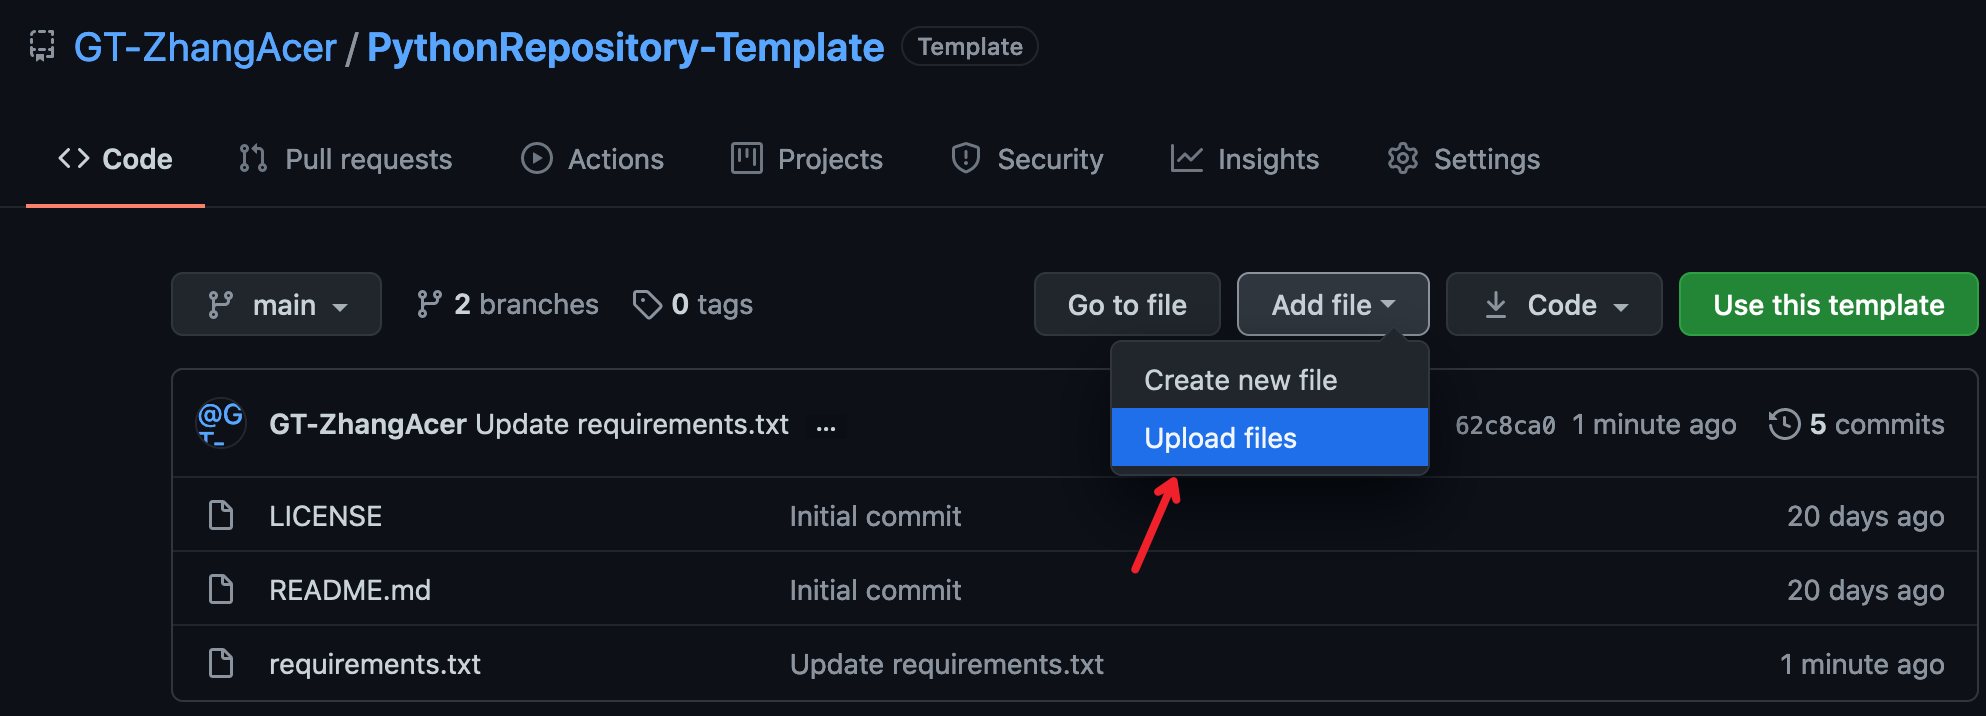Click the code brackets icon on Code tab

[74, 158]
